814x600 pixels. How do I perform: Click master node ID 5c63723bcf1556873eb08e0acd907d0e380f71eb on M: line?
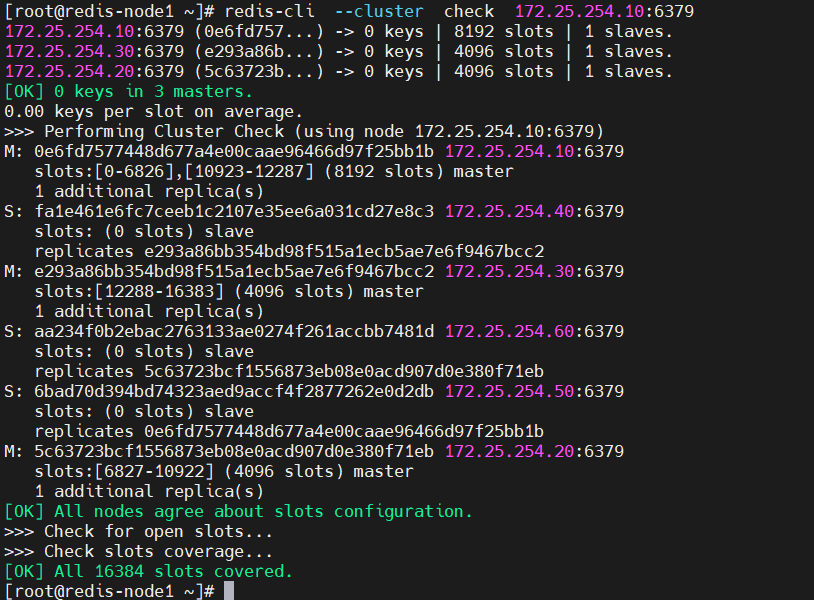pyautogui.click(x=234, y=451)
